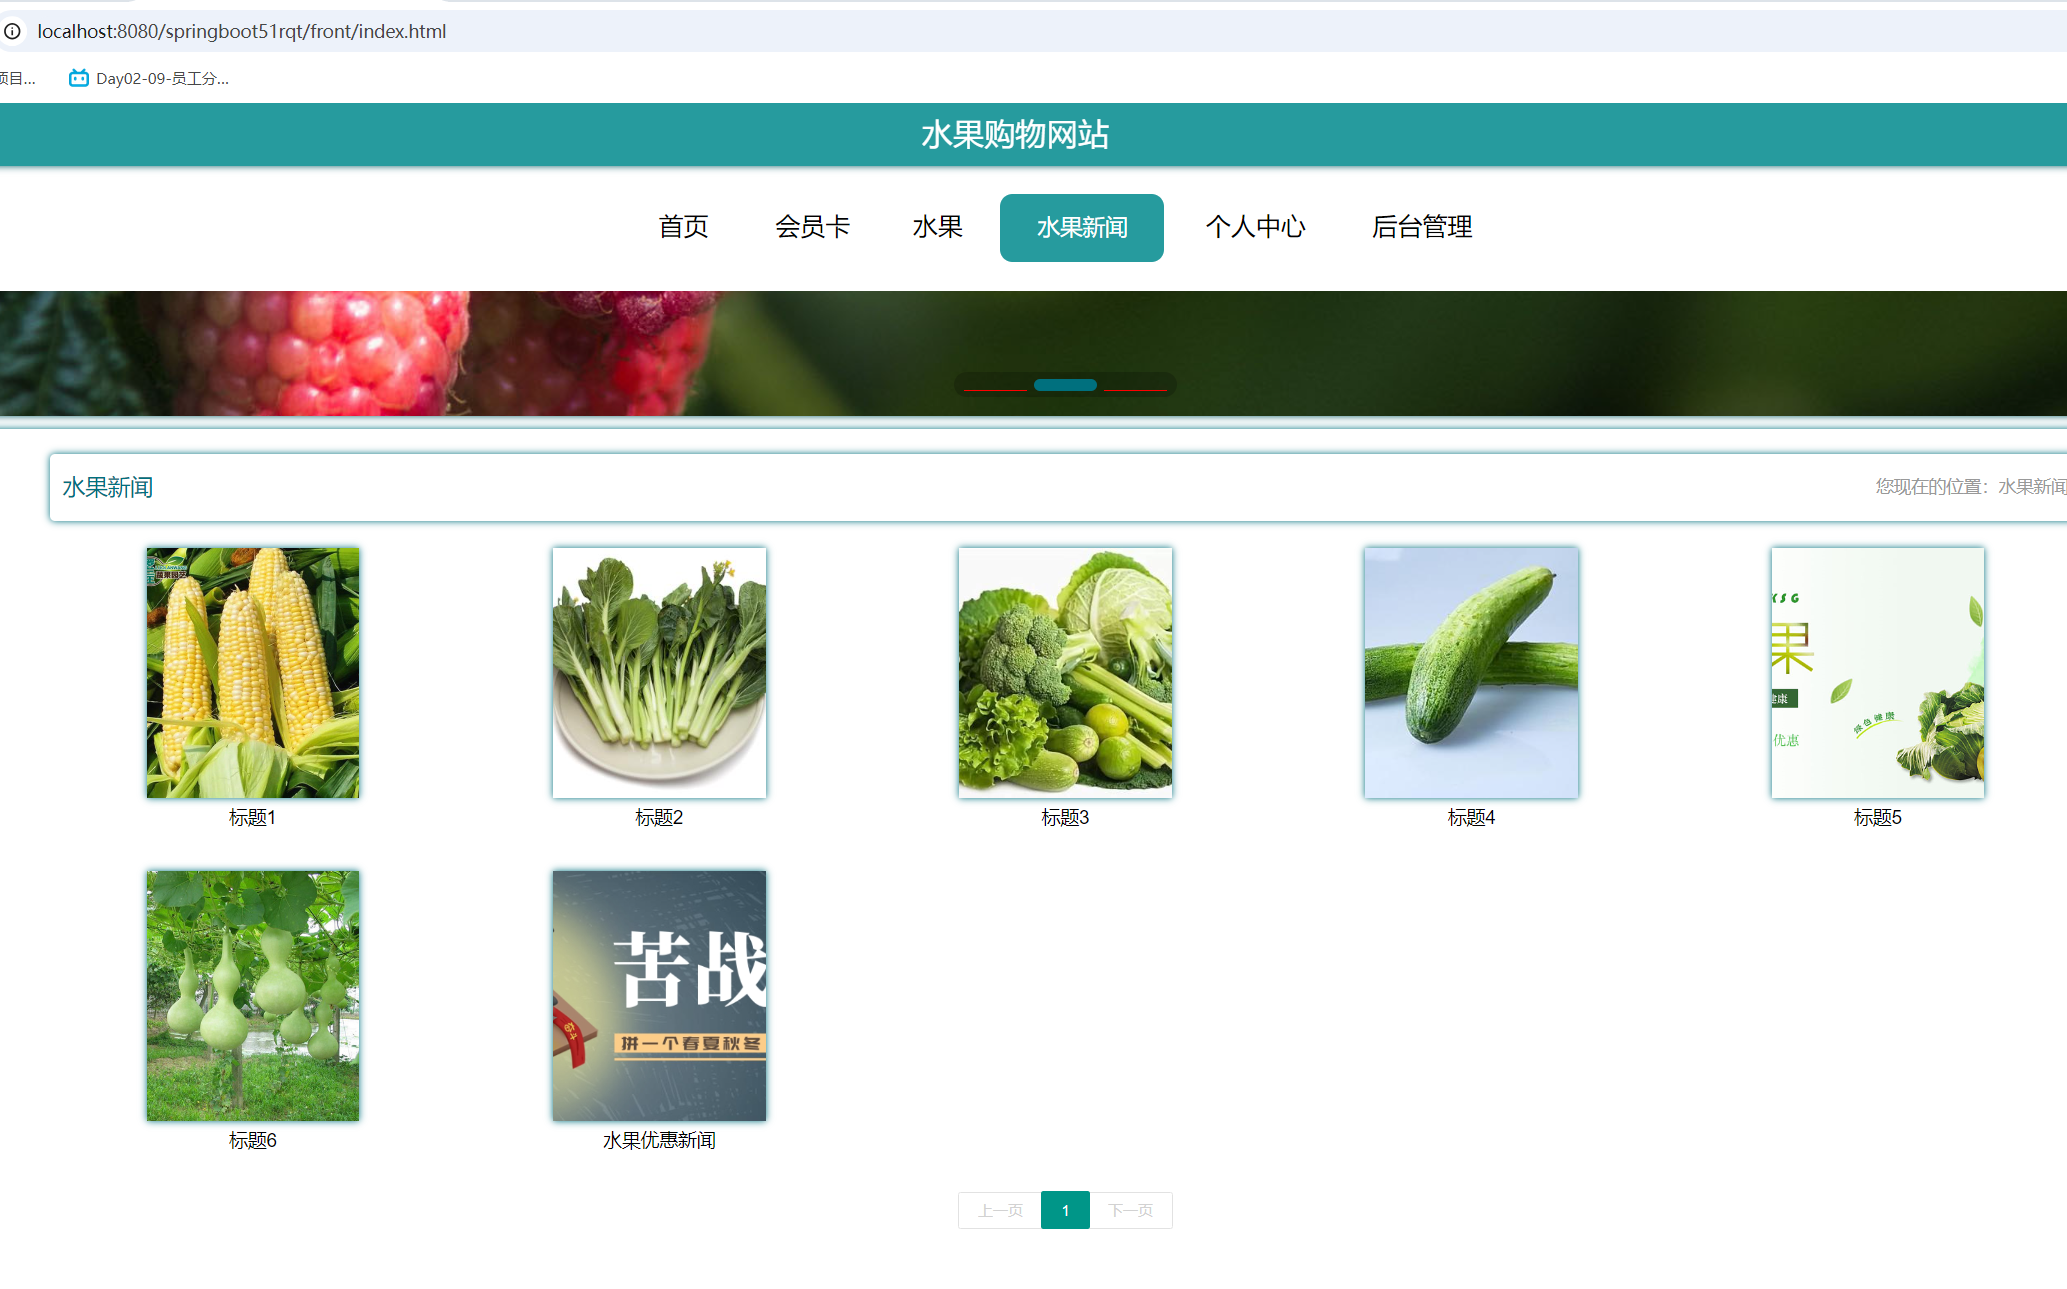This screenshot has height=1289, width=2067.
Task: Select page 1 in pagination
Action: point(1065,1210)
